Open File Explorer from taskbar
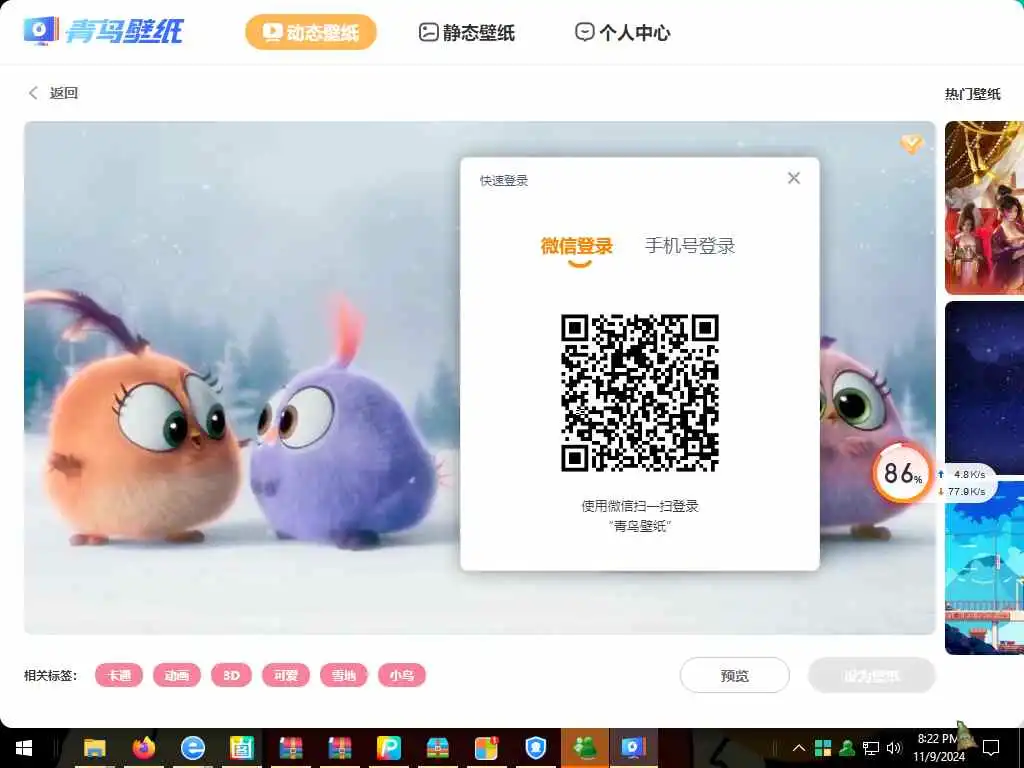The height and width of the screenshot is (768, 1024). tap(95, 748)
